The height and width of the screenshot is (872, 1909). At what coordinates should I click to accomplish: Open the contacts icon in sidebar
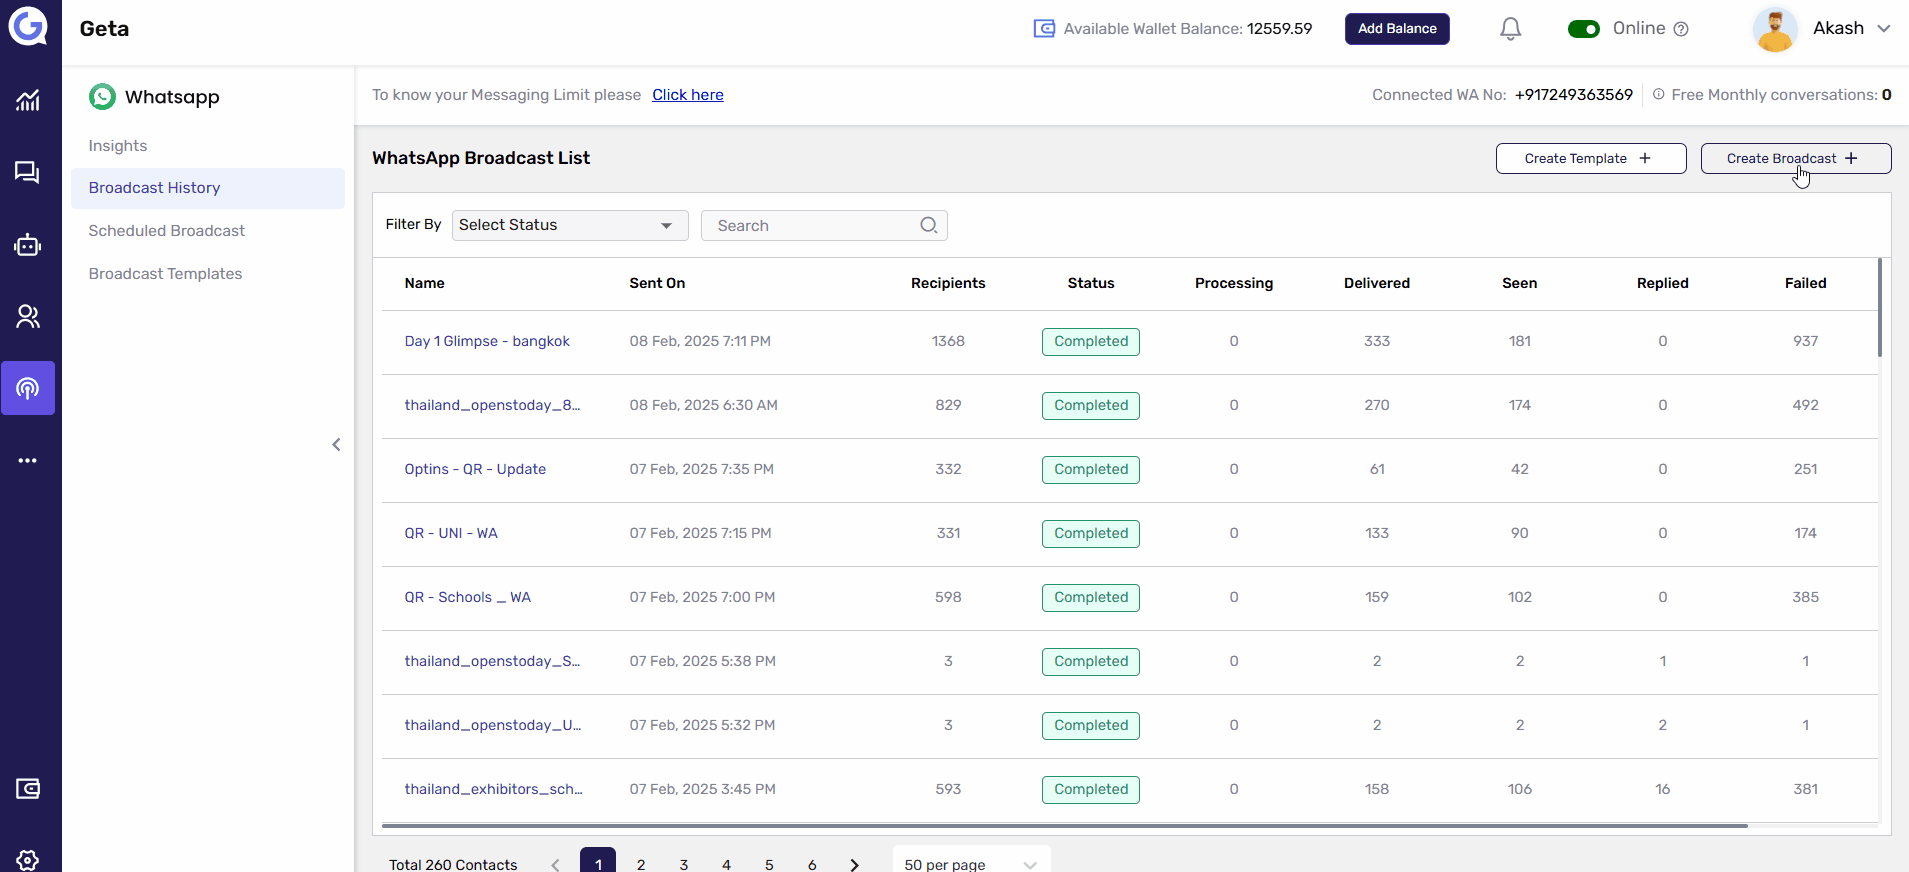pyautogui.click(x=28, y=317)
